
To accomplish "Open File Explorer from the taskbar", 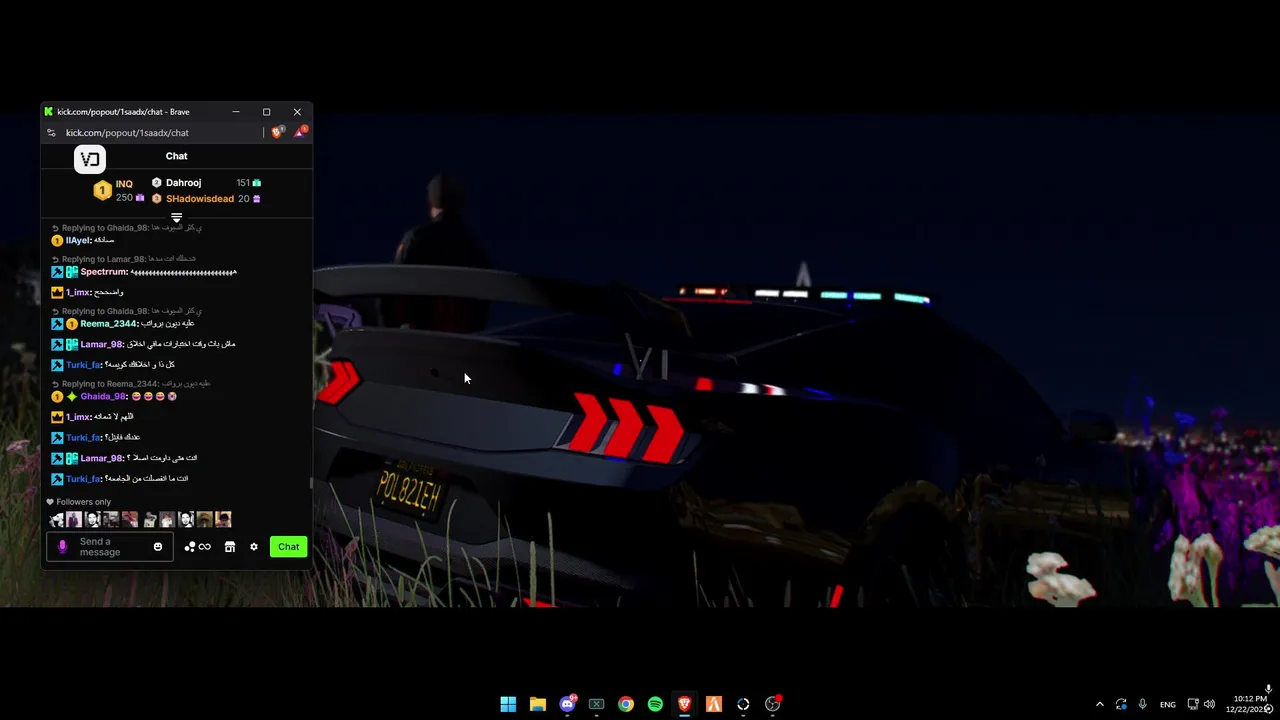I will tap(537, 704).
